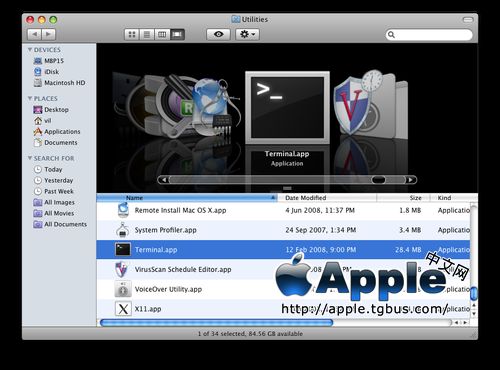Select the VirusScan shield cover in Cover Flow
500x370 pixels.
click(352, 106)
